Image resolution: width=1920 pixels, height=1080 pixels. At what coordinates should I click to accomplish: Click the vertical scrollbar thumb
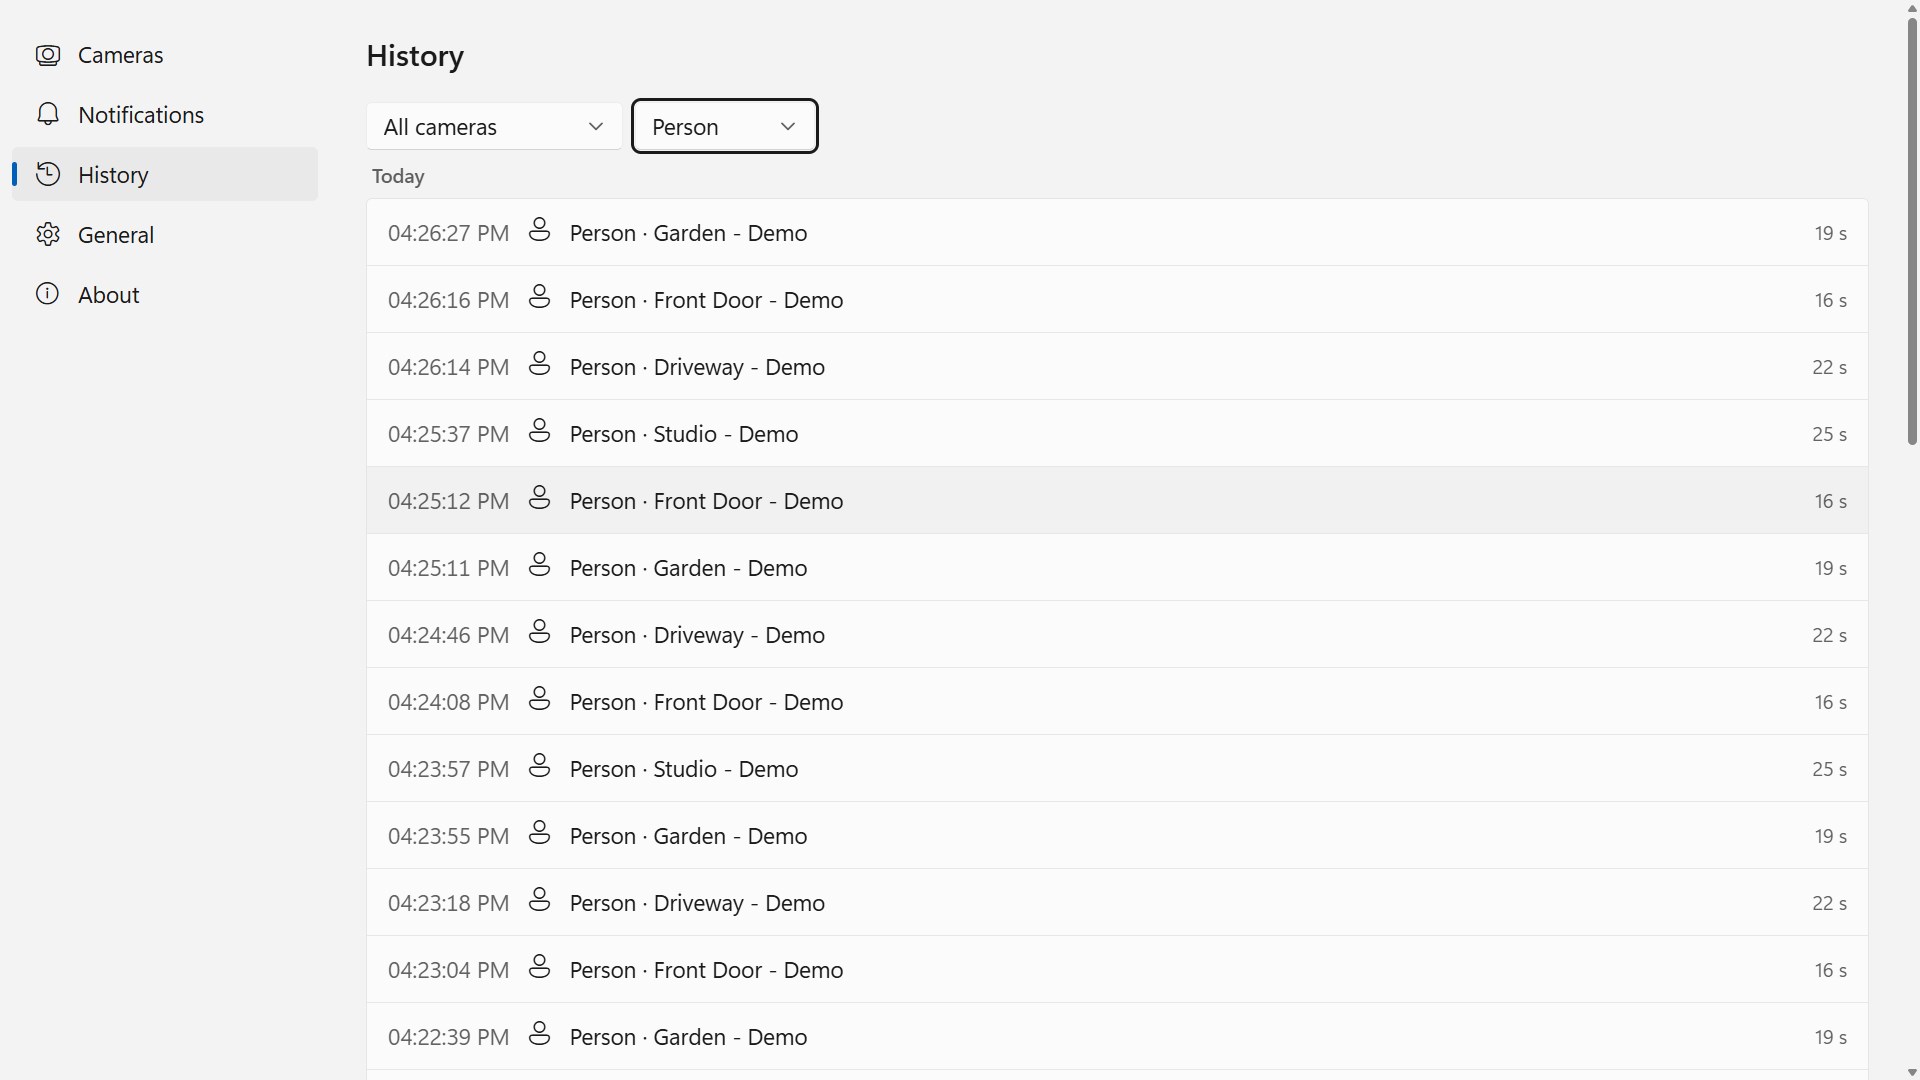pyautogui.click(x=1912, y=230)
